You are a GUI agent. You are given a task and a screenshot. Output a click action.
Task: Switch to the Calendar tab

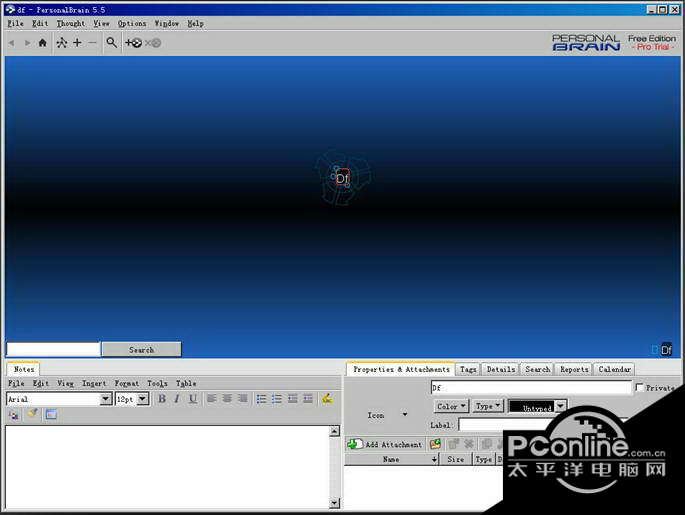614,370
